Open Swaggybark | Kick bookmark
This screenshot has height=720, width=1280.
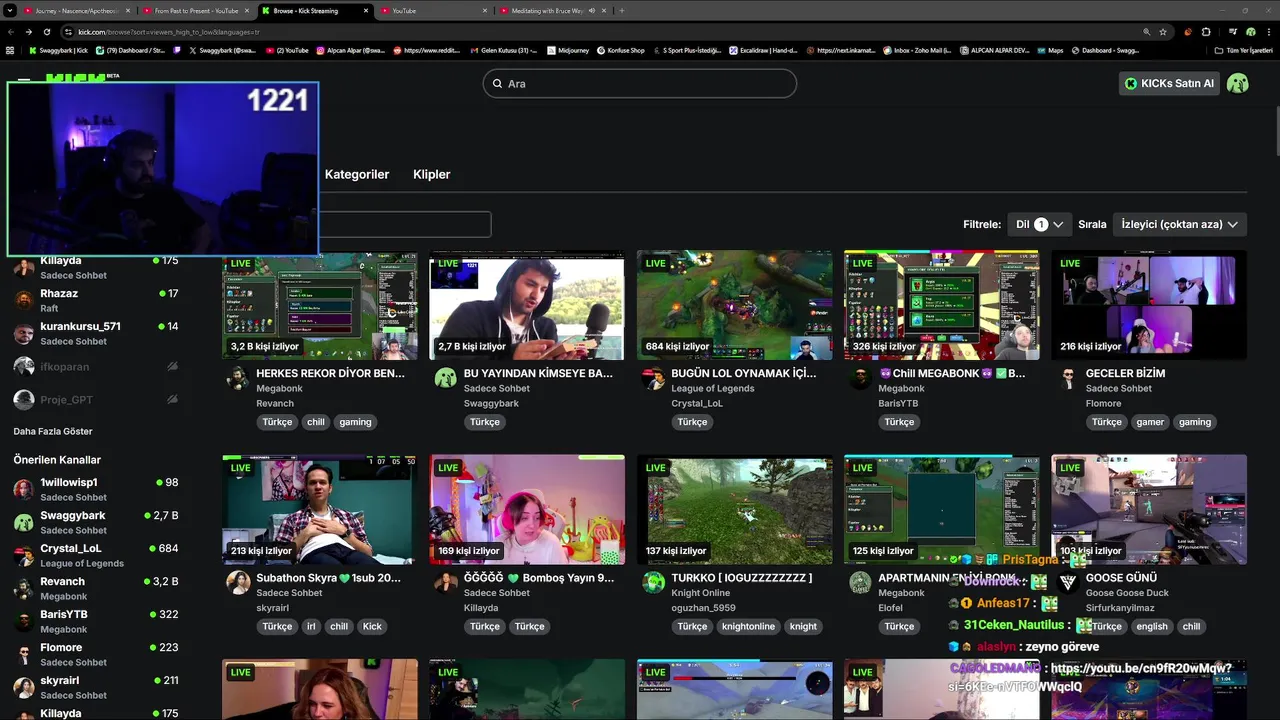(59, 50)
